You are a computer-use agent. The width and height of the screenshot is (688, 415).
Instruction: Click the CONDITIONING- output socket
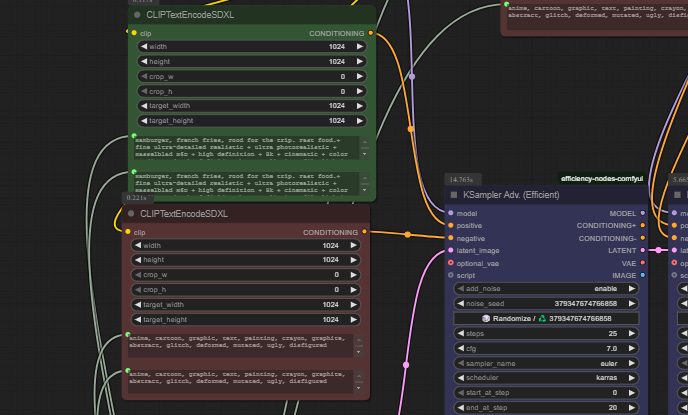(643, 238)
